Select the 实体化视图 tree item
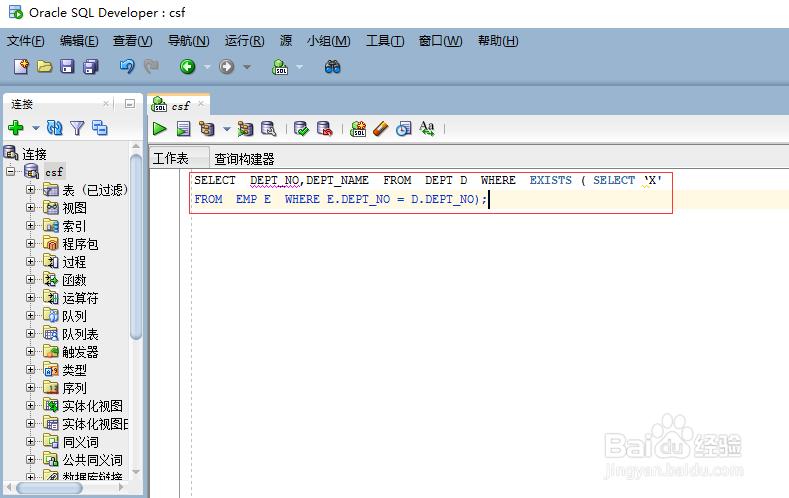 (92, 406)
